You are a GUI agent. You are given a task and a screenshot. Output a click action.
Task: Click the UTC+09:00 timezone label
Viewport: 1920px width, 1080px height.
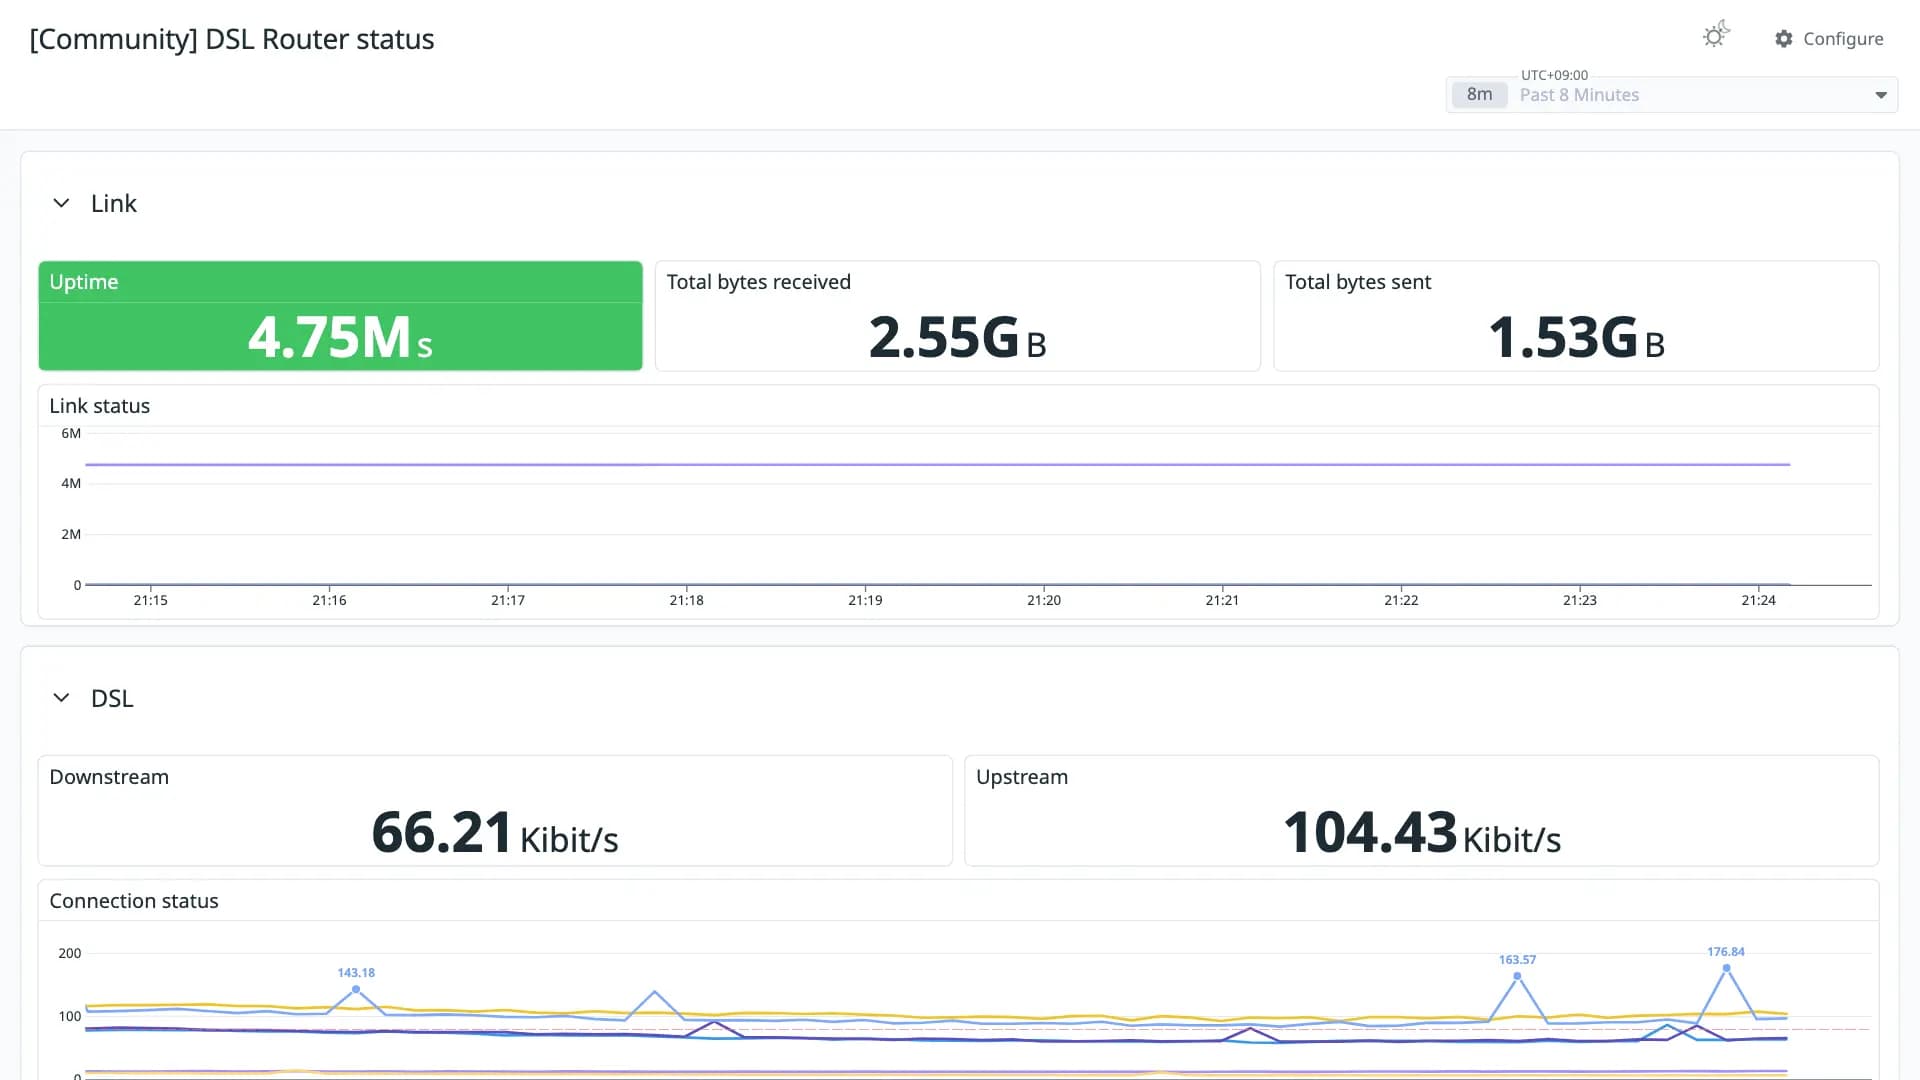[x=1554, y=75]
